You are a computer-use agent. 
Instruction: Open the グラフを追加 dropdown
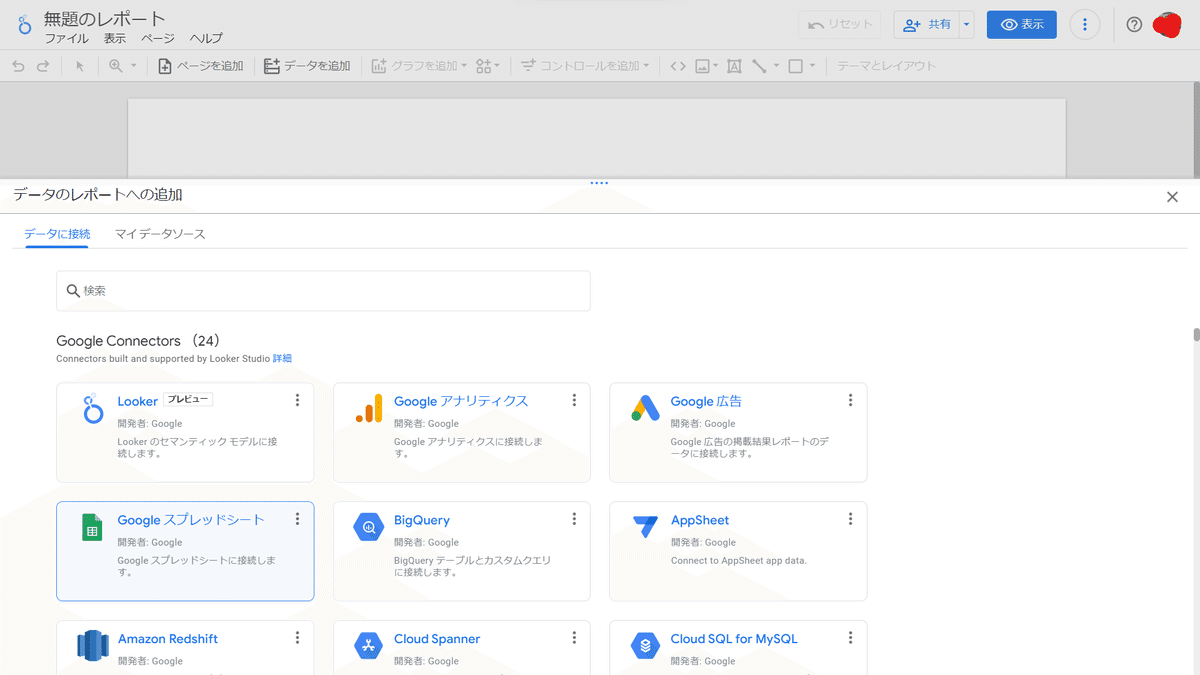419,66
